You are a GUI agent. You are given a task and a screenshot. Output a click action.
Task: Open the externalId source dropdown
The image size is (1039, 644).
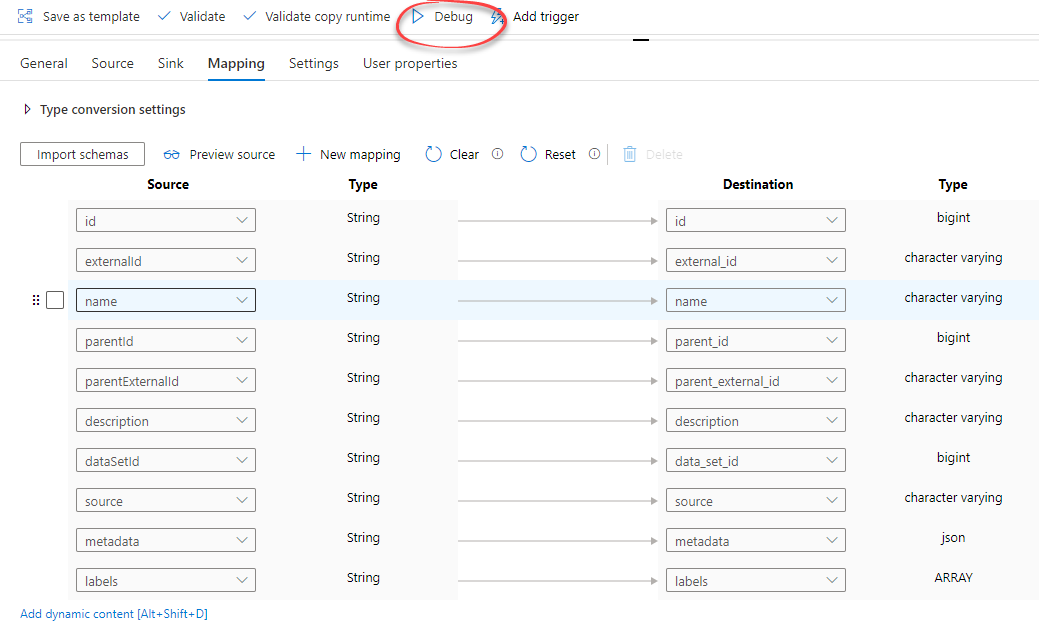pyautogui.click(x=166, y=260)
